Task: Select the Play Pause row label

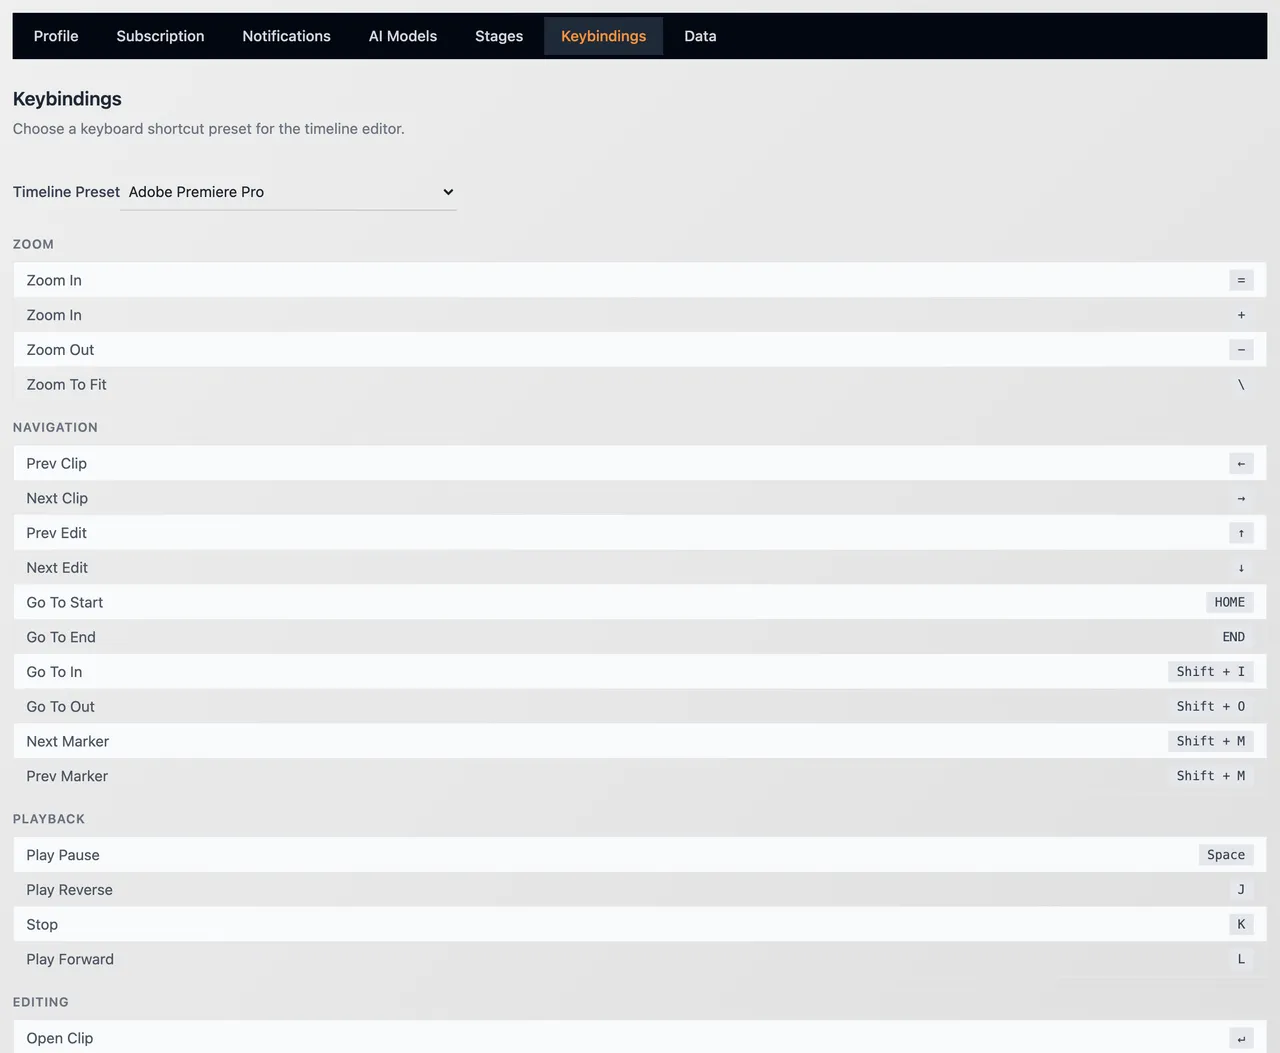Action: pyautogui.click(x=63, y=855)
